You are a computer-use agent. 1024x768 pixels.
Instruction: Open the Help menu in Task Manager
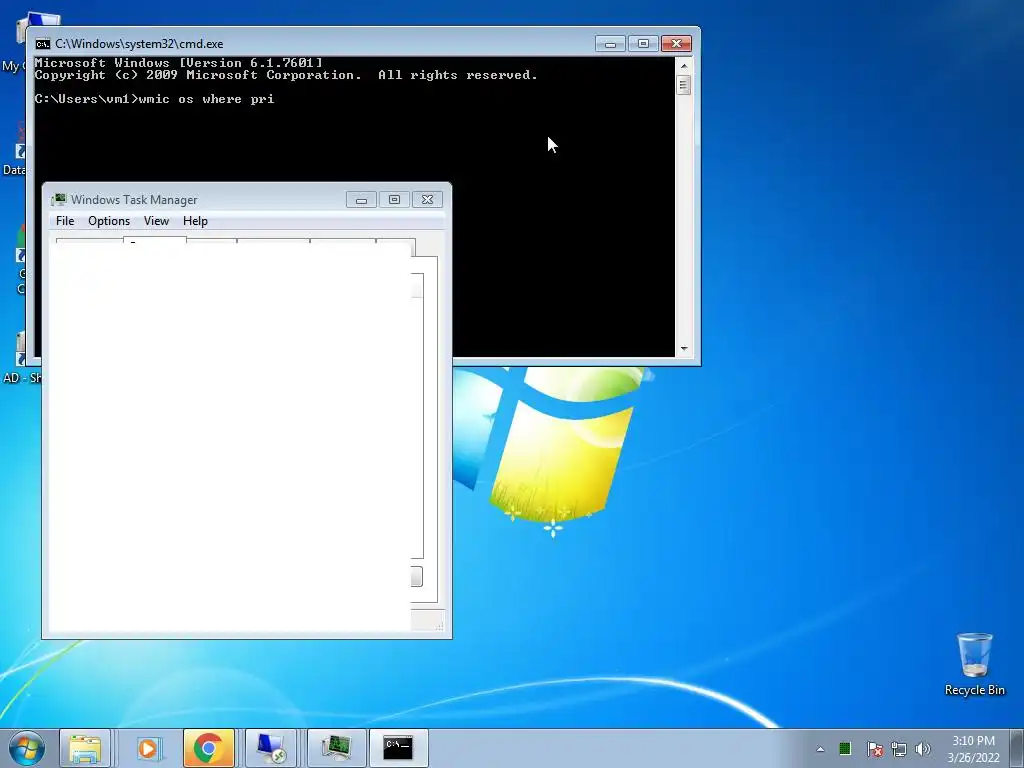pyautogui.click(x=195, y=221)
